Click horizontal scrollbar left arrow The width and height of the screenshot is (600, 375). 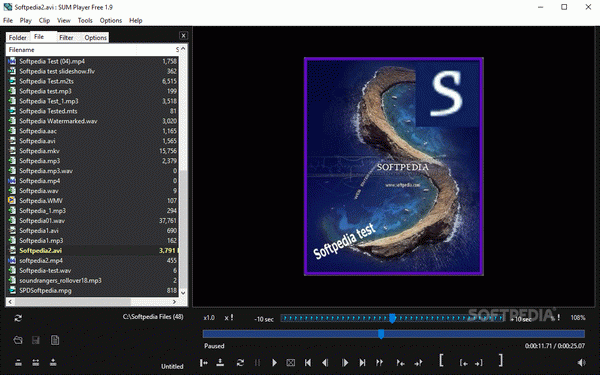pos(10,302)
